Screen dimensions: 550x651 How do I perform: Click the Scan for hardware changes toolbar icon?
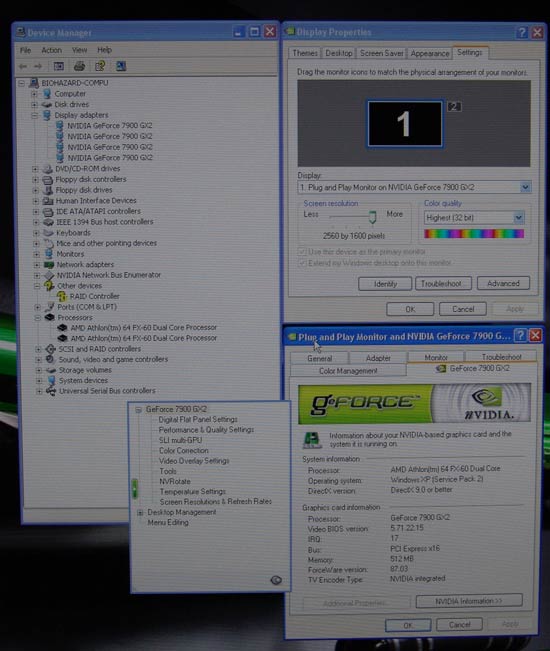[x=121, y=66]
